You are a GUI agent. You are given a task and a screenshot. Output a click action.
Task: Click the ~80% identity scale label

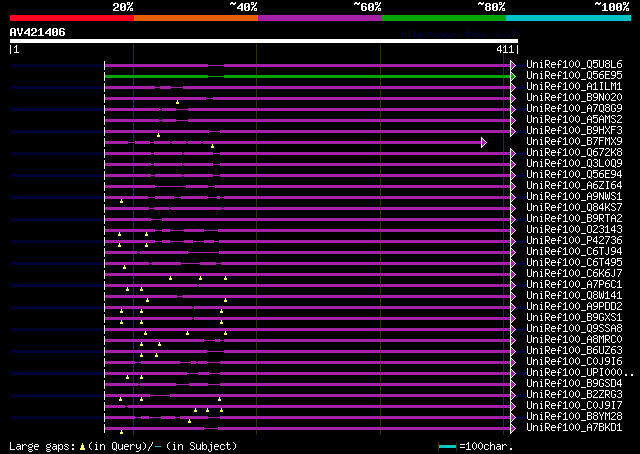pos(491,7)
